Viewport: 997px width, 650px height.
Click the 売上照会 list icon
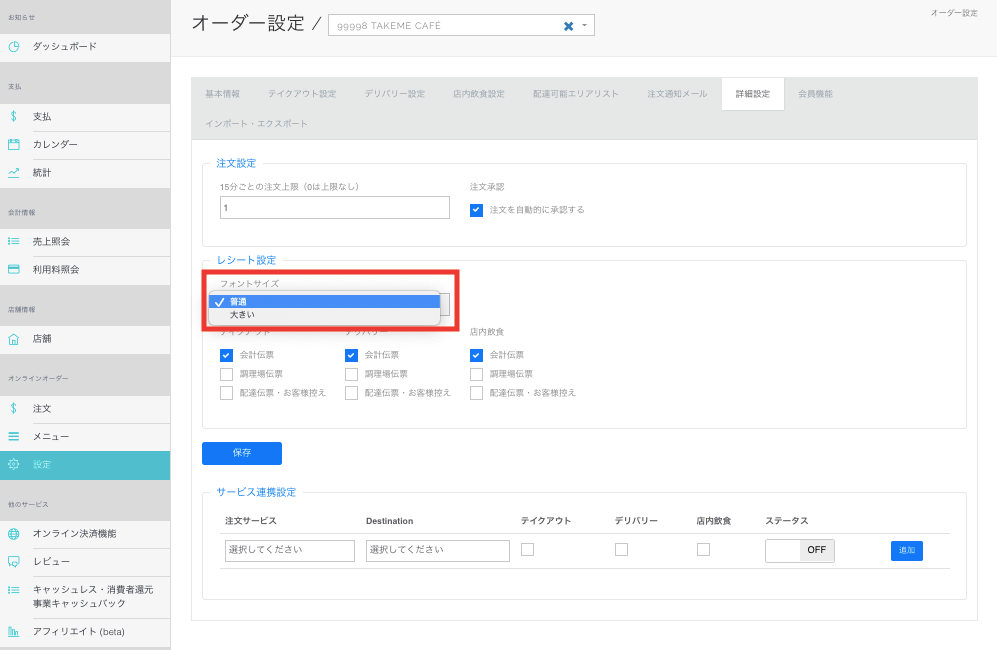13,241
